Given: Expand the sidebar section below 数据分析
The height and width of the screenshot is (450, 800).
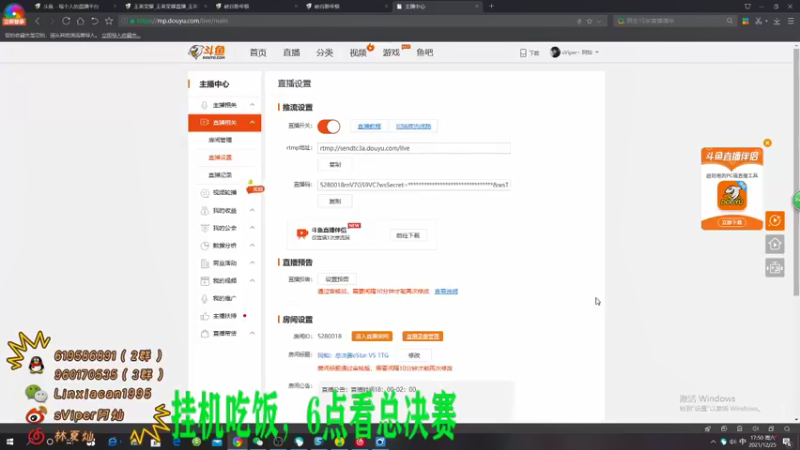Looking at the screenshot, I should click(x=252, y=263).
